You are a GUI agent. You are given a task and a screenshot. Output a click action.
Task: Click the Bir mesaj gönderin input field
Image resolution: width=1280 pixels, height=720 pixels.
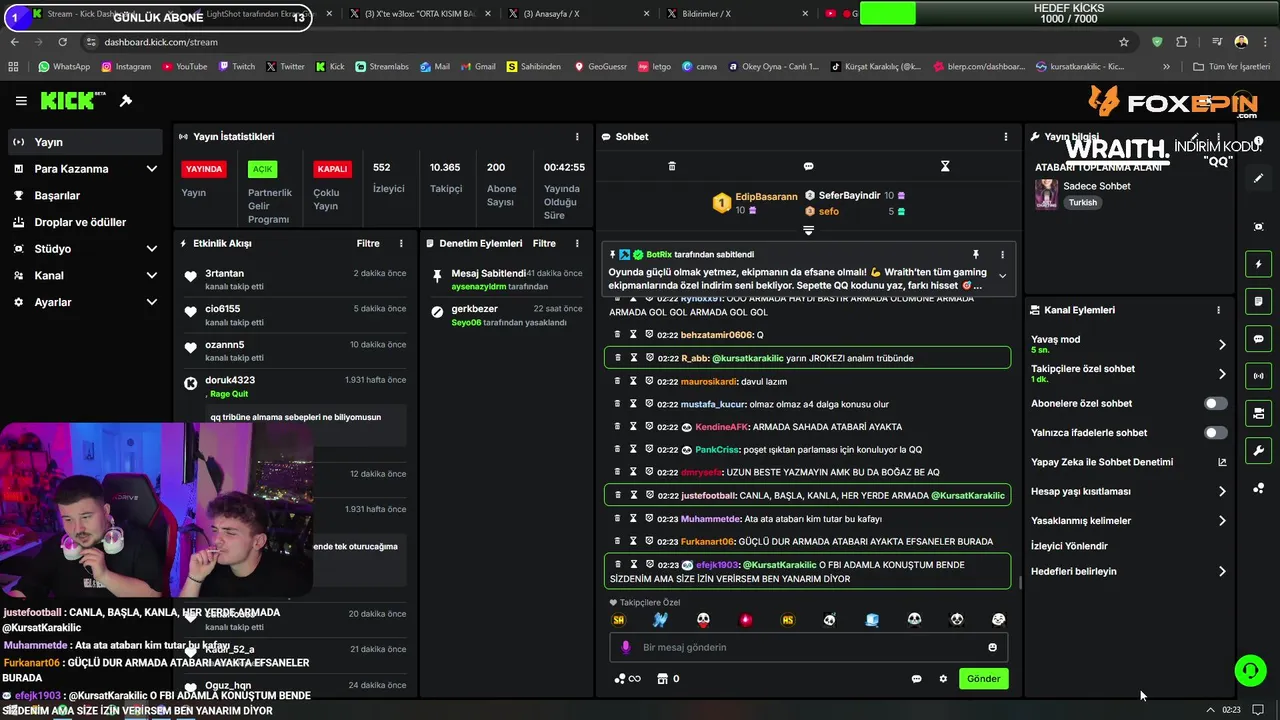808,647
